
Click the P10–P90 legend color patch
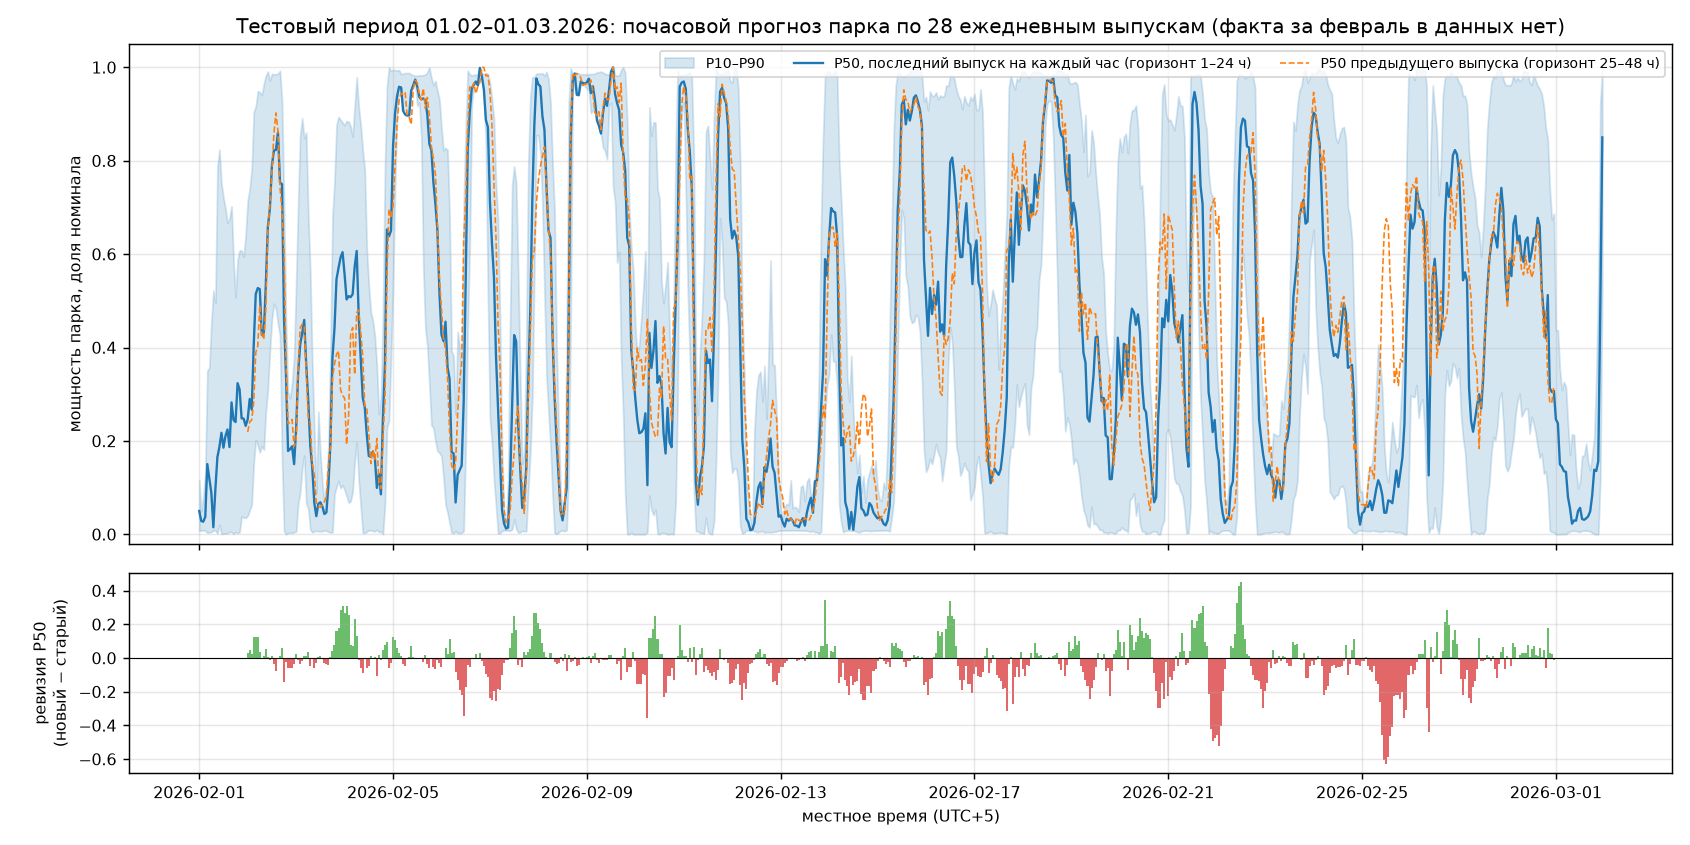[x=679, y=63]
